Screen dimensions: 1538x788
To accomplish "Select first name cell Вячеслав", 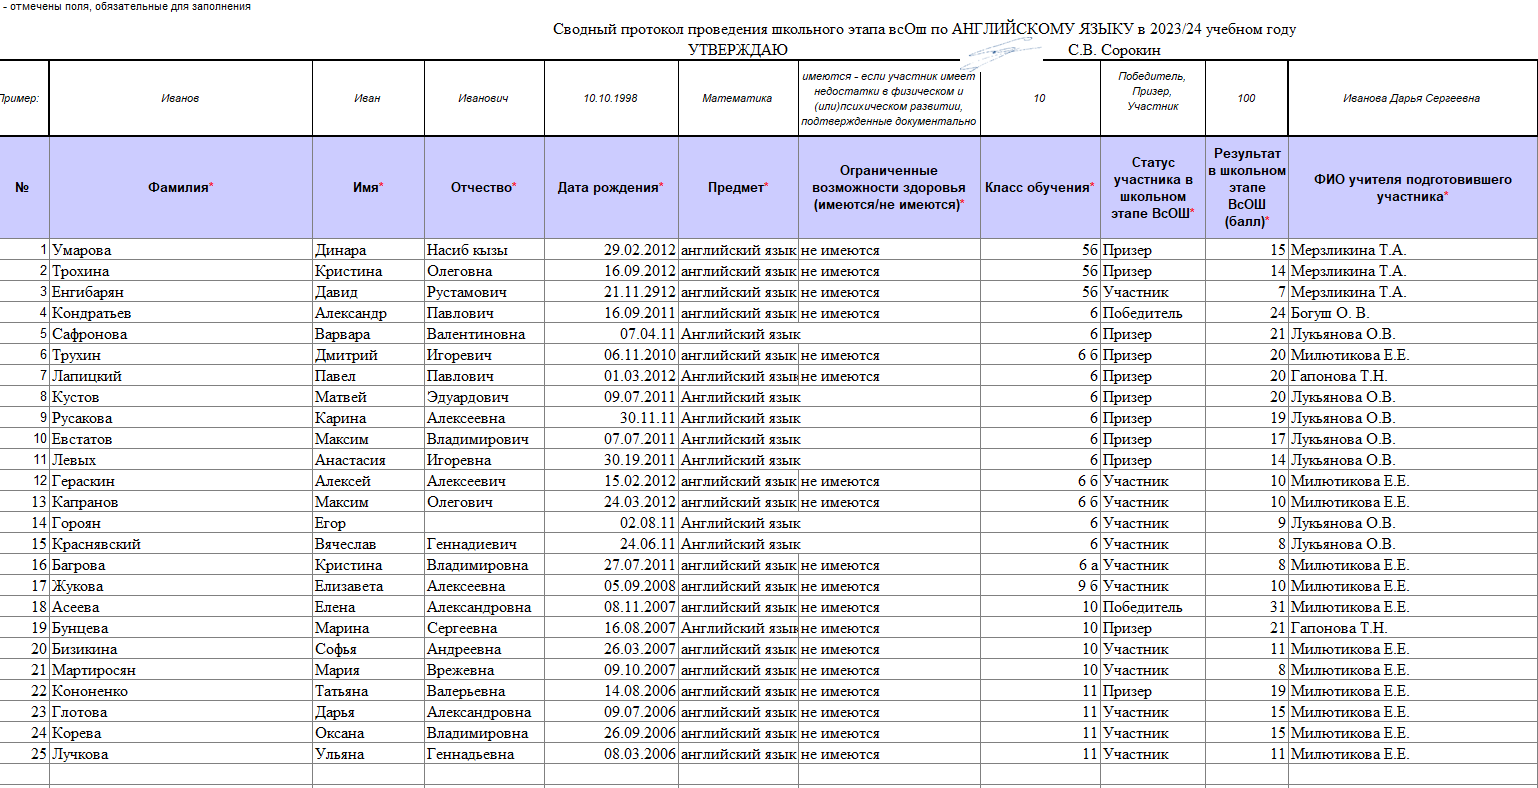I will [368, 544].
